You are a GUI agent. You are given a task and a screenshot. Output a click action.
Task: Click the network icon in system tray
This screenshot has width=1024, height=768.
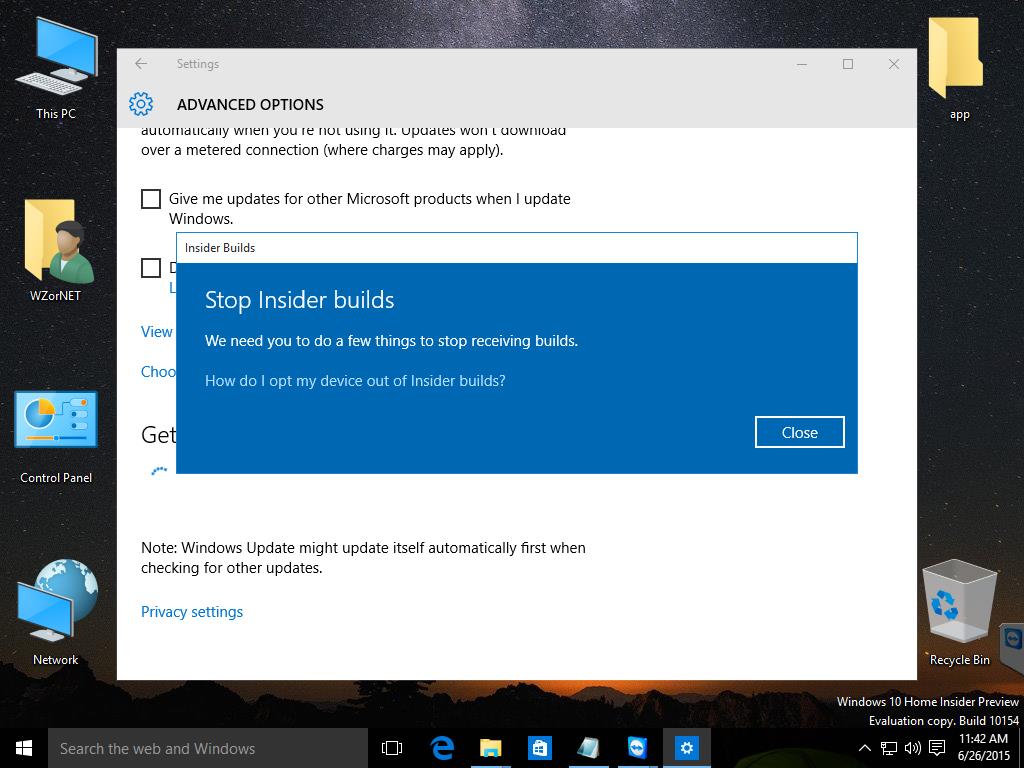pyautogui.click(x=888, y=748)
